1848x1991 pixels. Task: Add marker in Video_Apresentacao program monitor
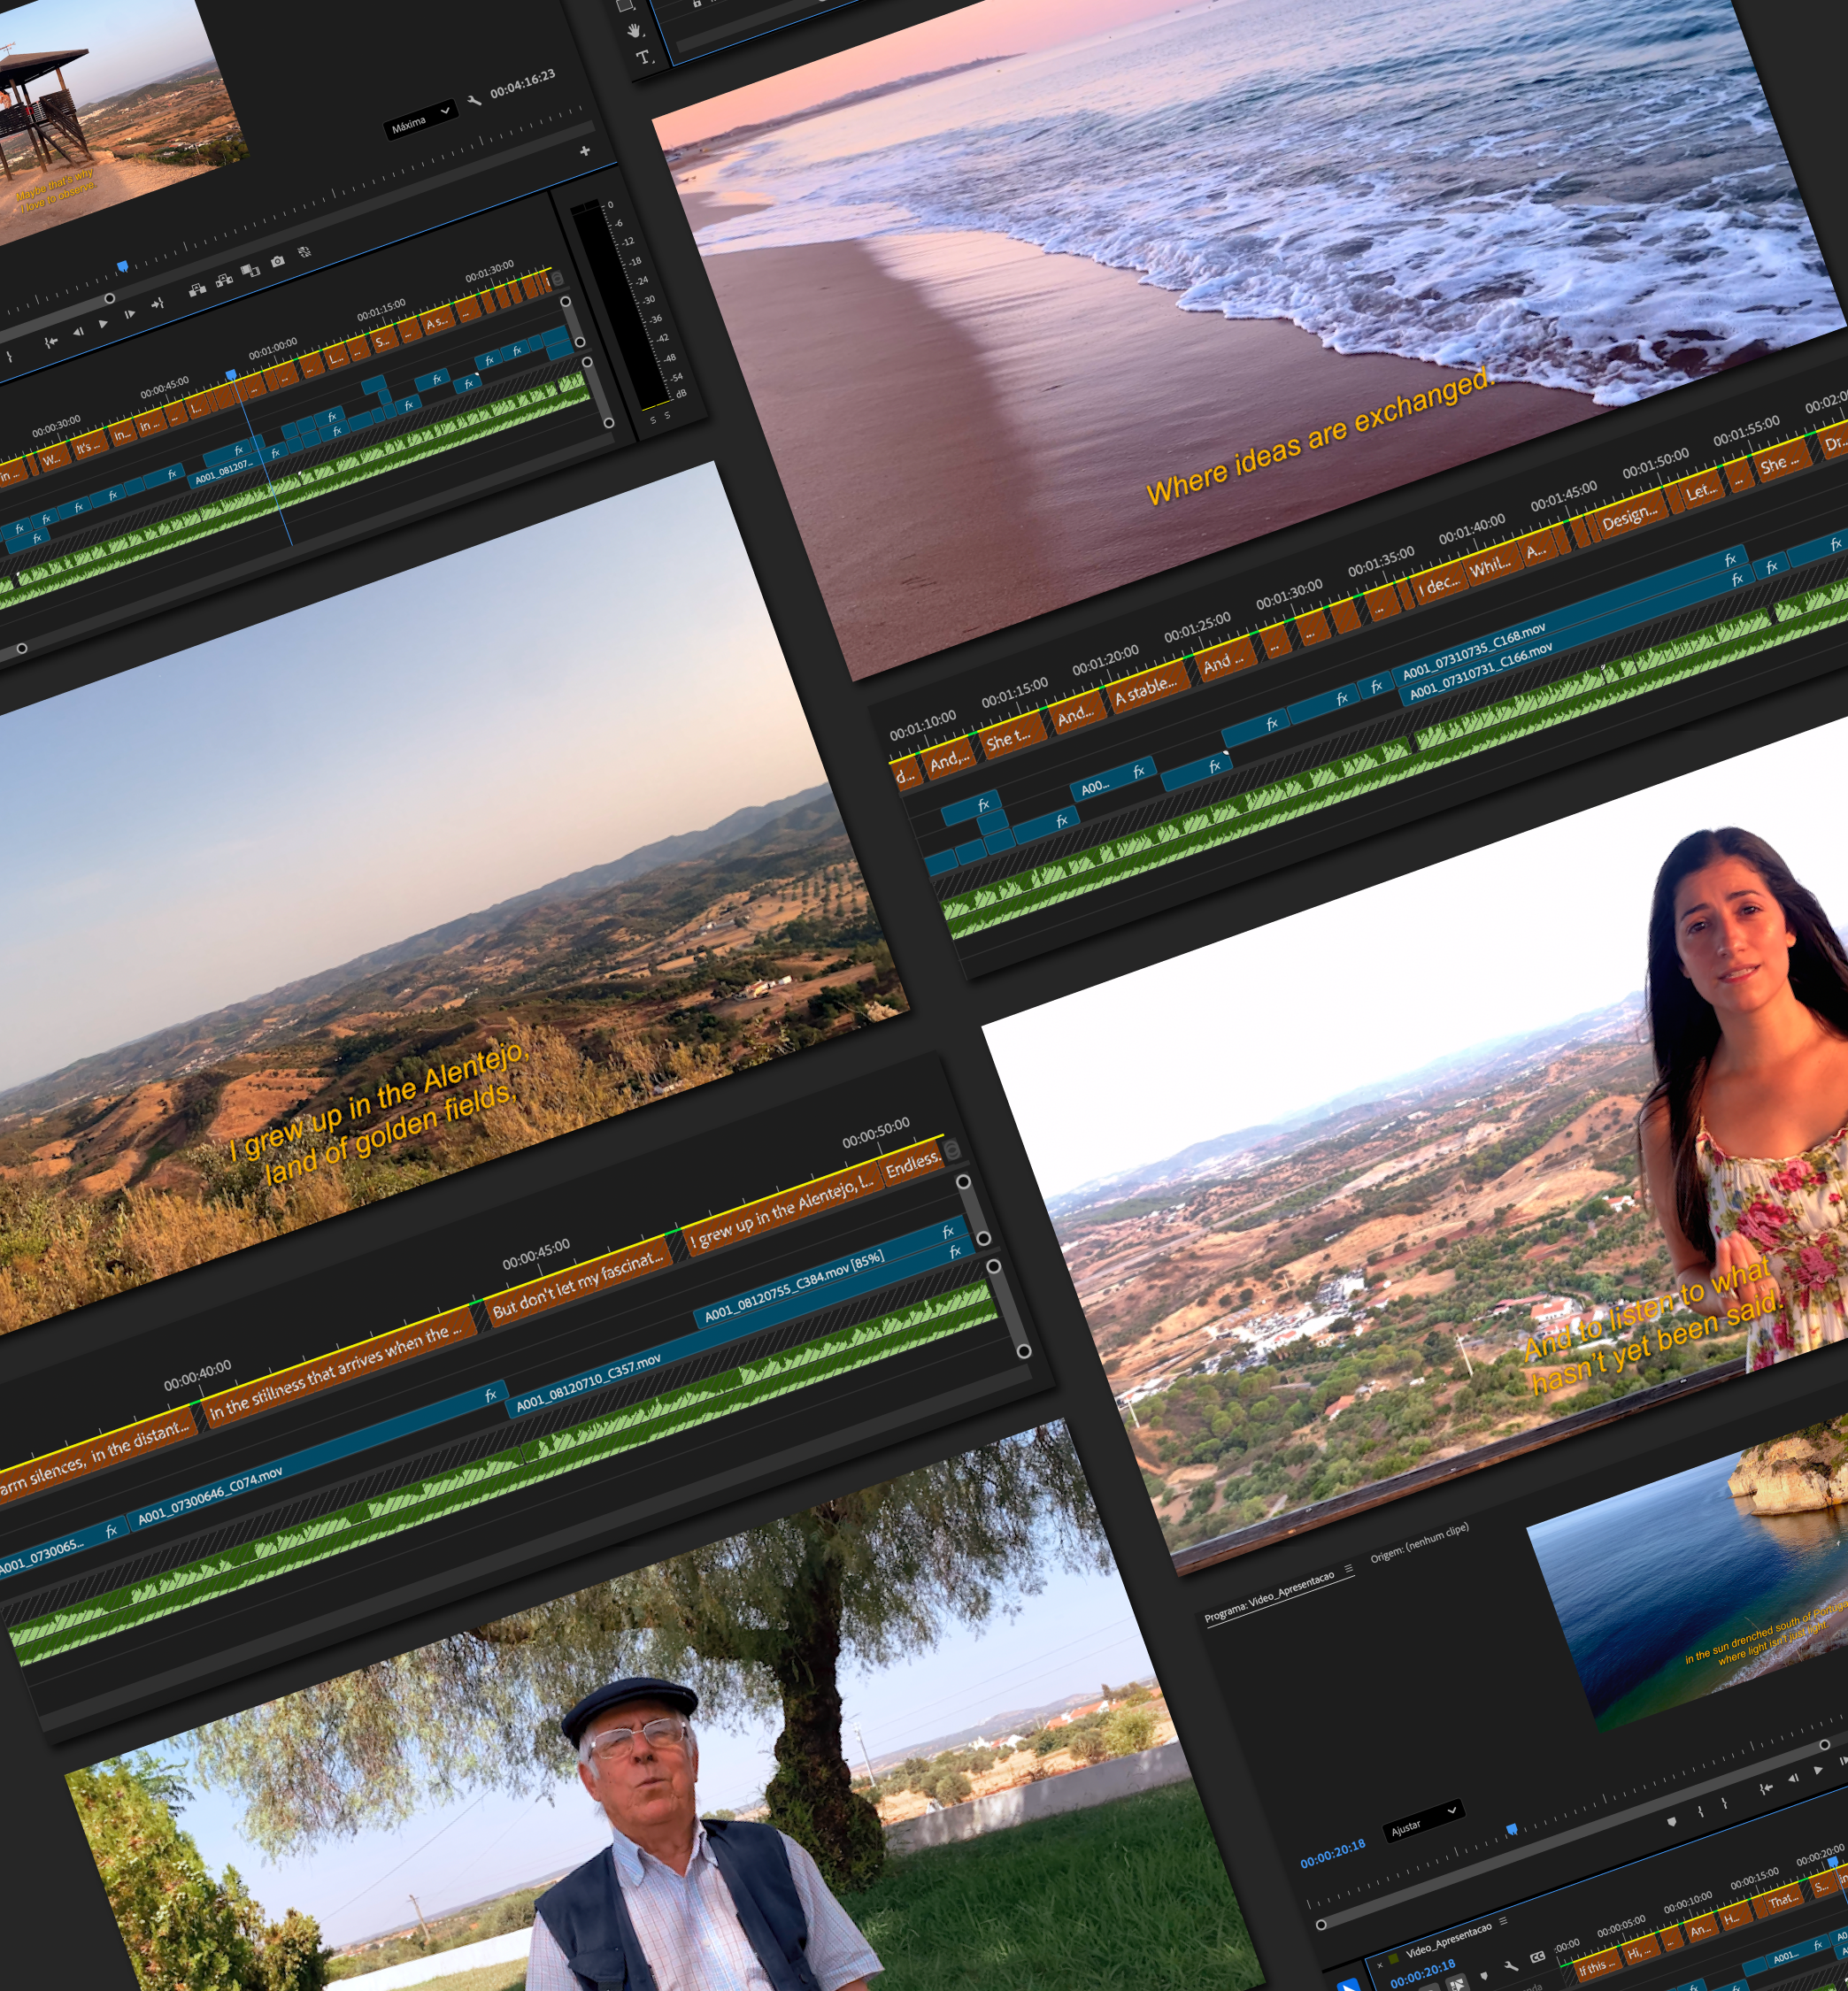click(1672, 1822)
